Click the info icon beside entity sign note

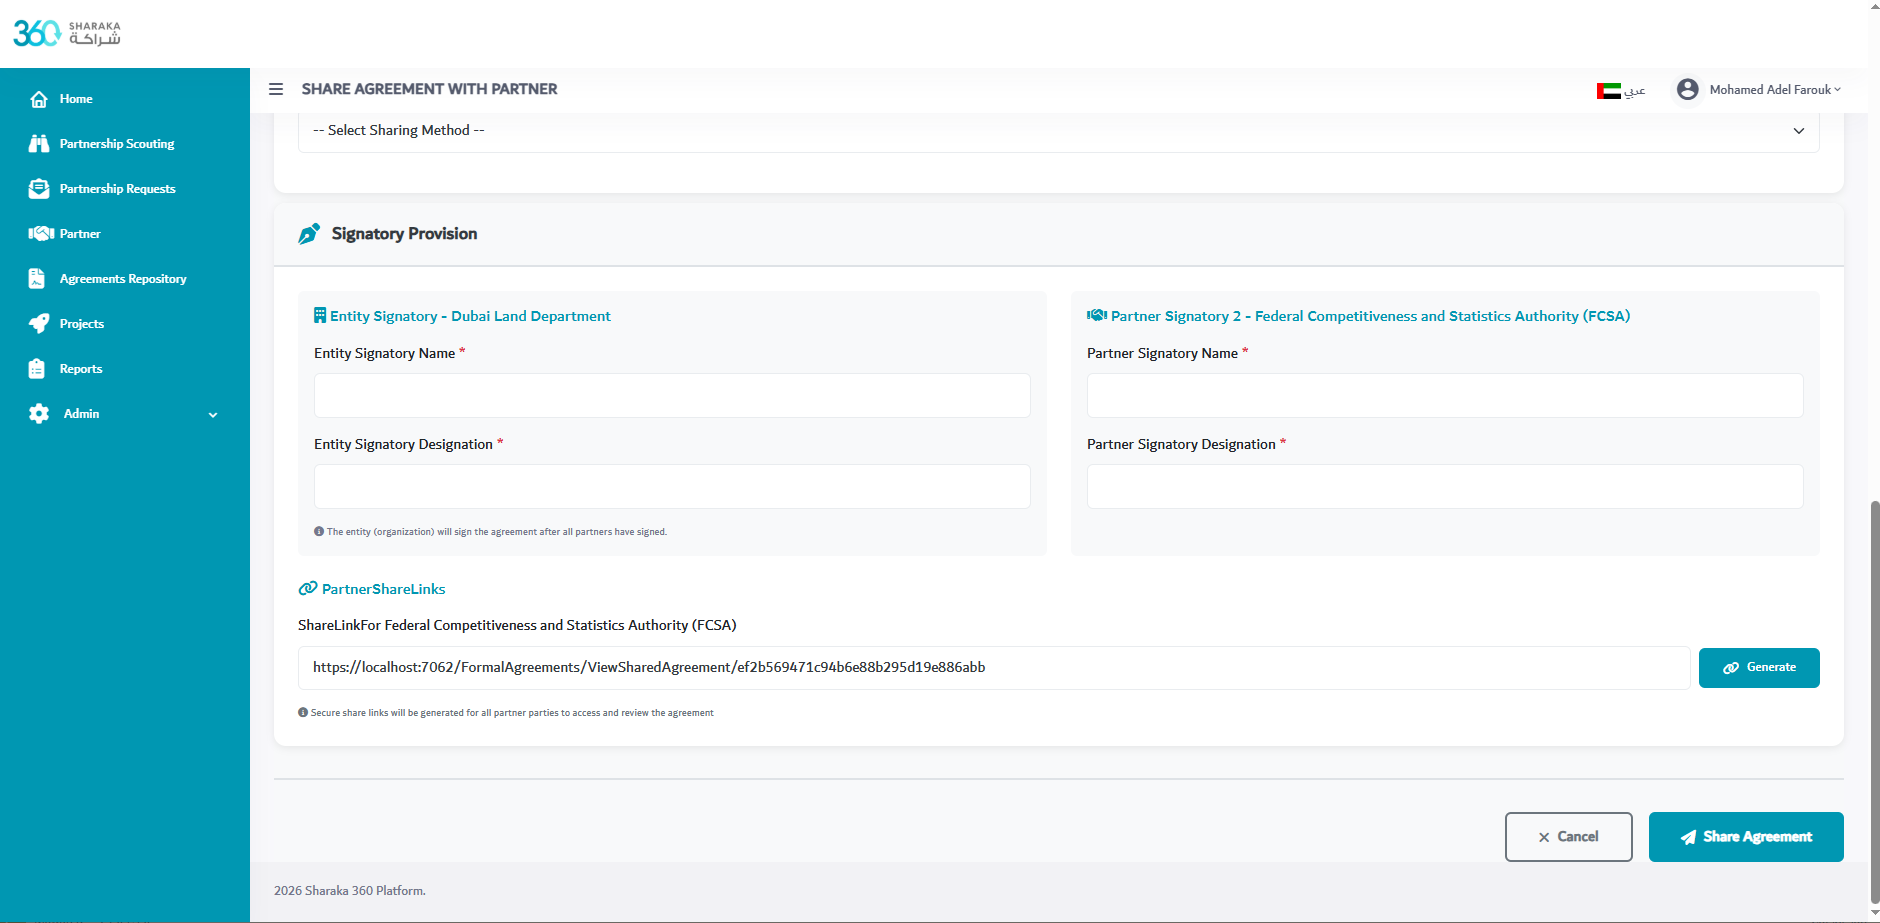click(319, 532)
